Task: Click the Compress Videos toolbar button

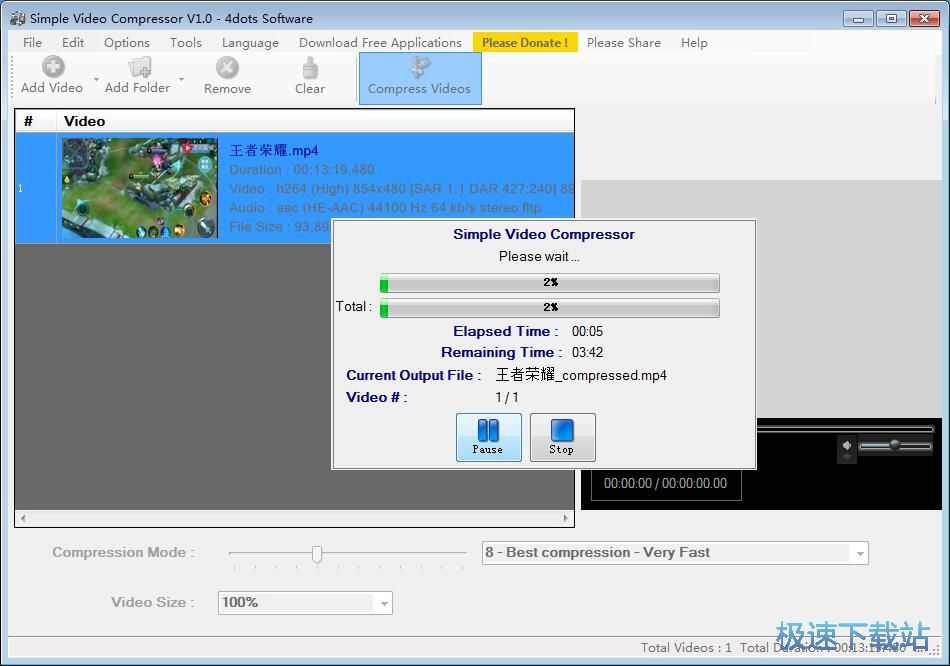Action: pyautogui.click(x=419, y=78)
